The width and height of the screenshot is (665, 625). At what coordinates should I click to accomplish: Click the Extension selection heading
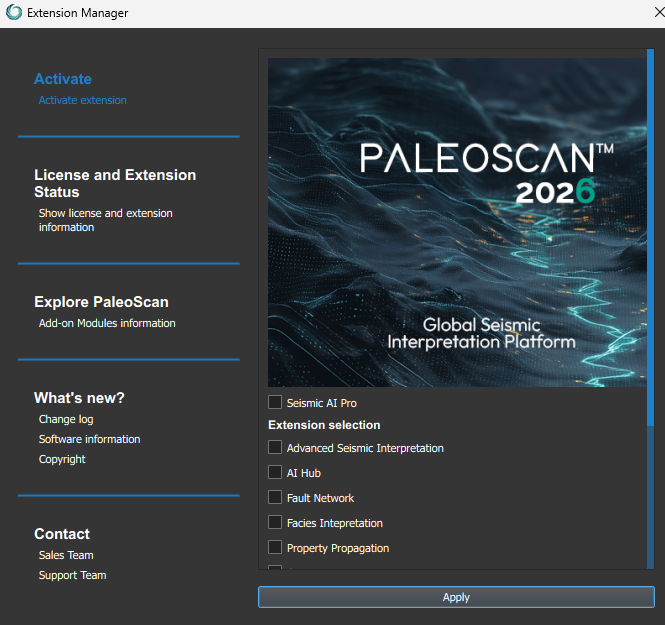tap(324, 425)
